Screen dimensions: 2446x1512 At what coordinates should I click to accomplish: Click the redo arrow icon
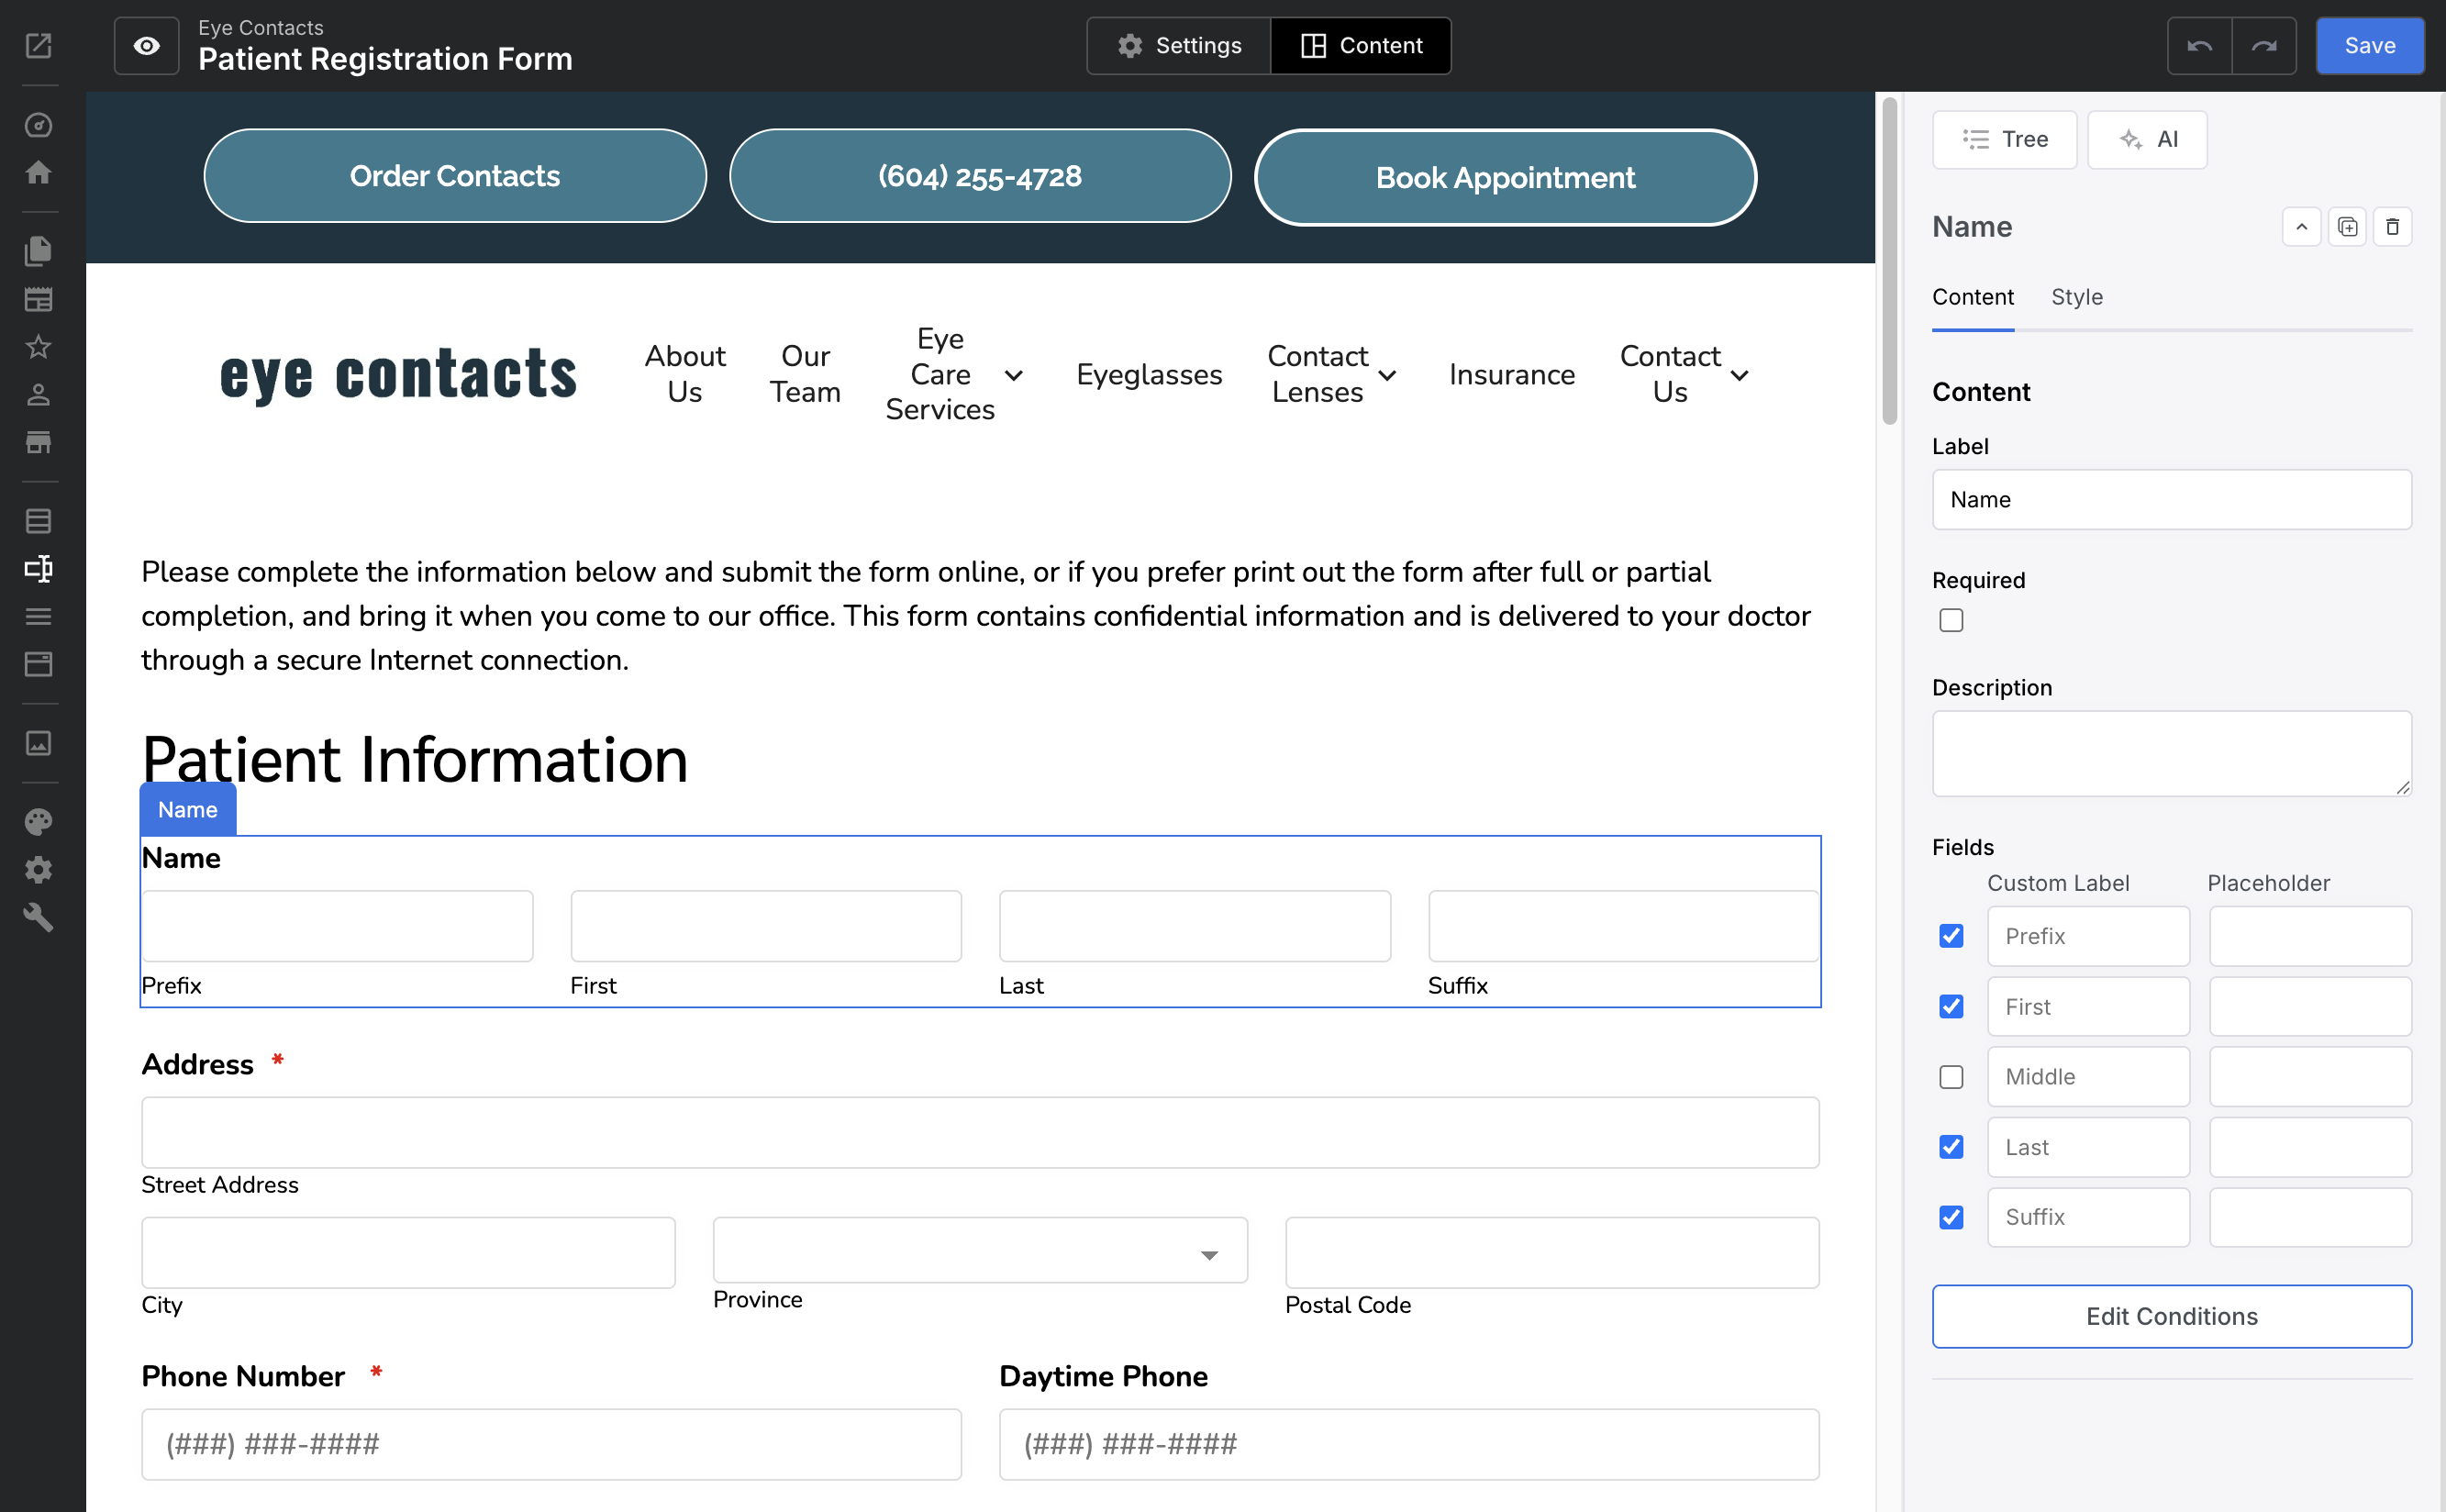(2264, 46)
